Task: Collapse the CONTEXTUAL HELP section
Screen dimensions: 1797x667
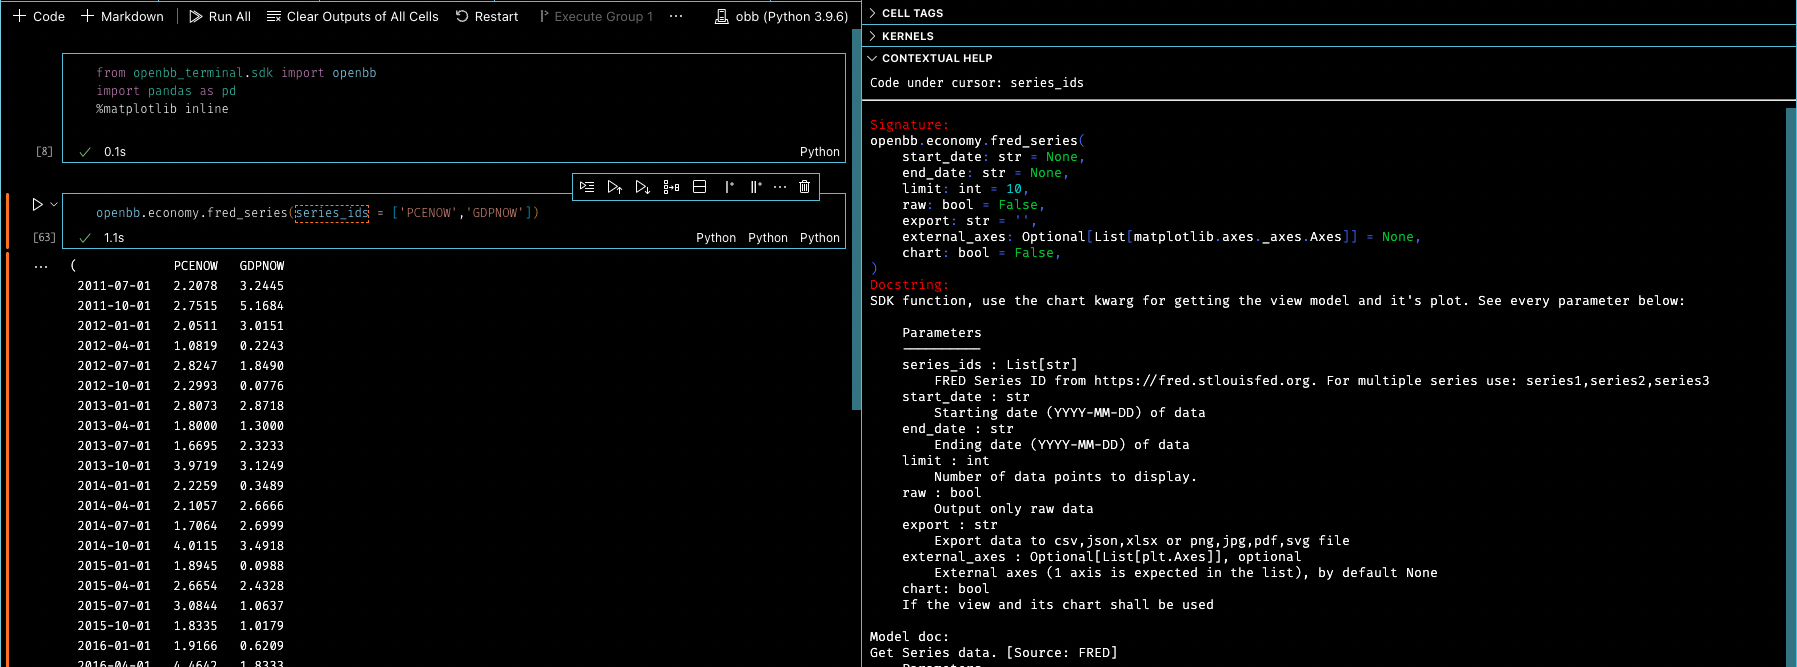Action: tap(930, 58)
